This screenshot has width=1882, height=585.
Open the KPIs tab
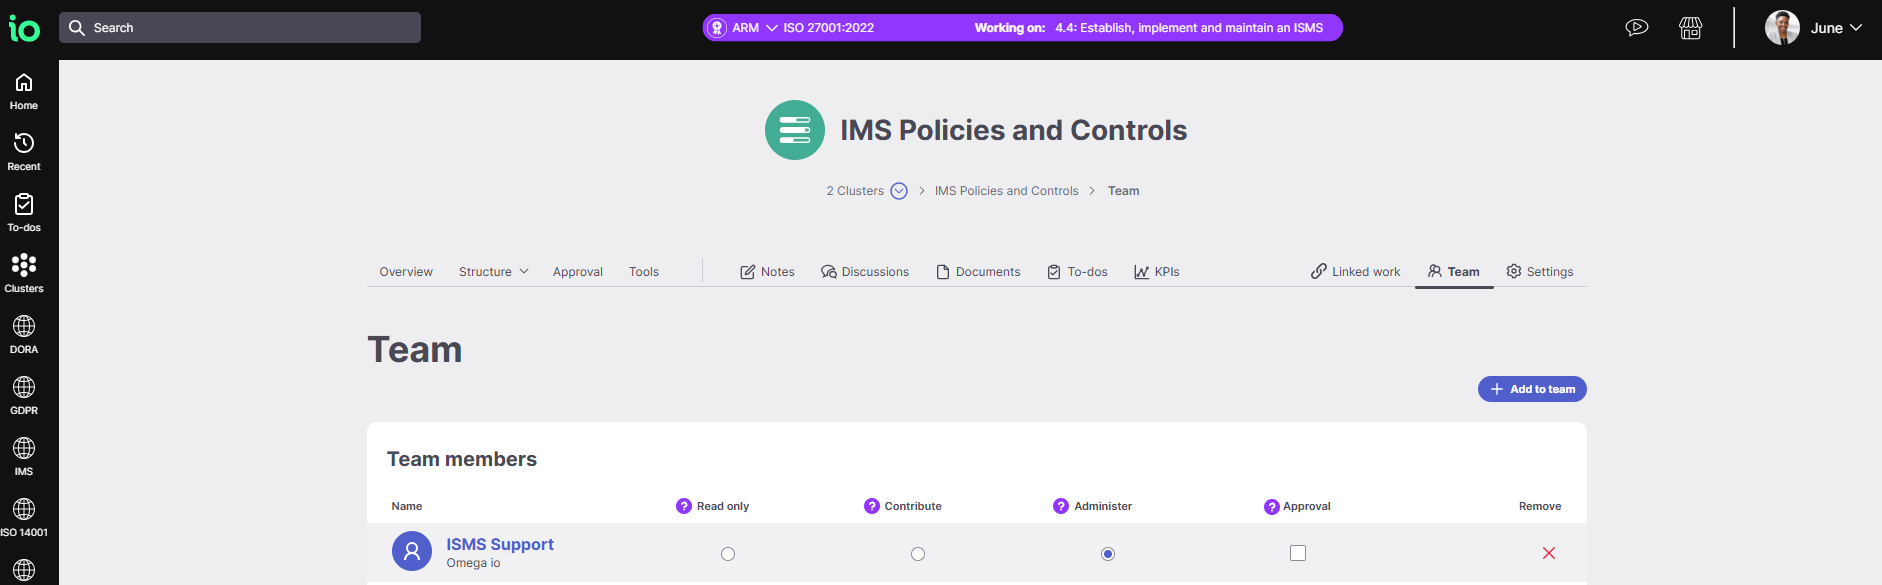point(1157,272)
